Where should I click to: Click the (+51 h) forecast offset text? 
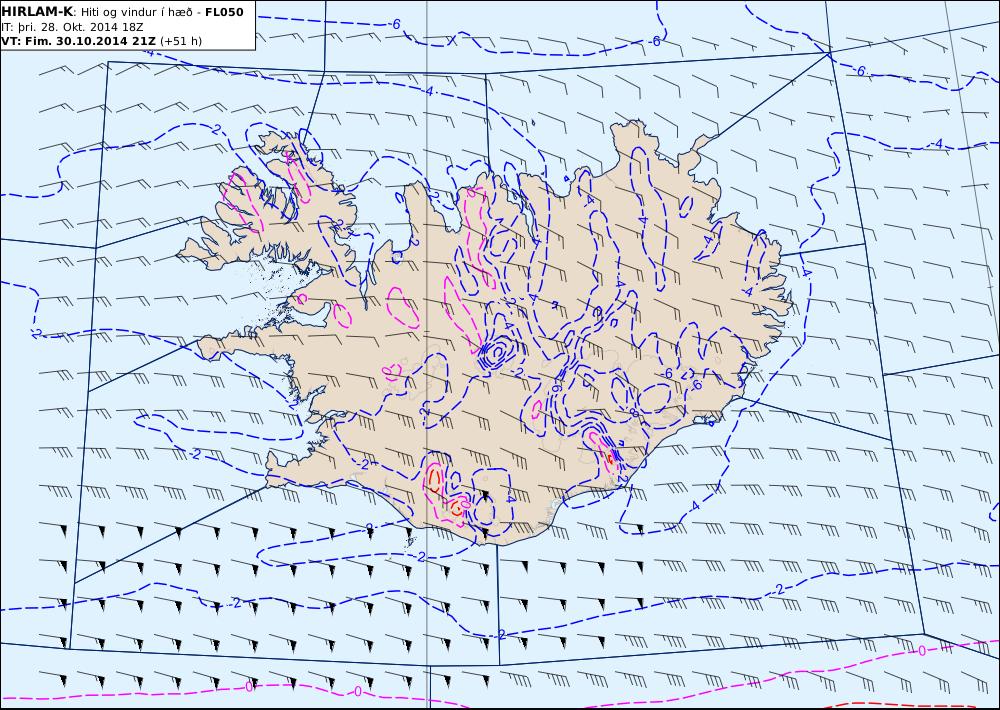click(x=180, y=41)
